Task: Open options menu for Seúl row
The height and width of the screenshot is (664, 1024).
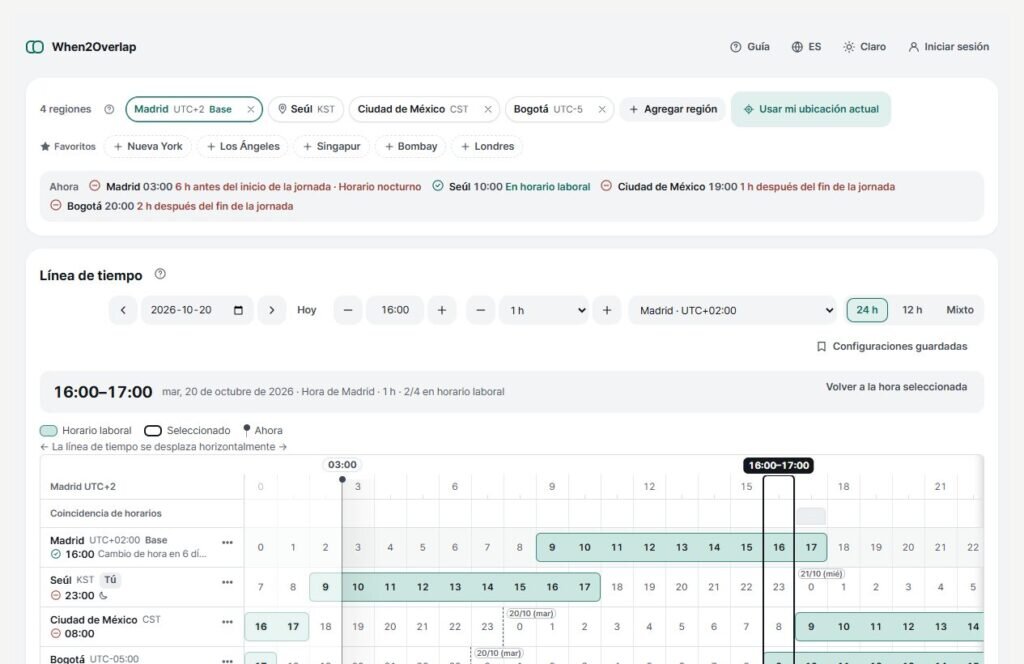Action: point(227,582)
